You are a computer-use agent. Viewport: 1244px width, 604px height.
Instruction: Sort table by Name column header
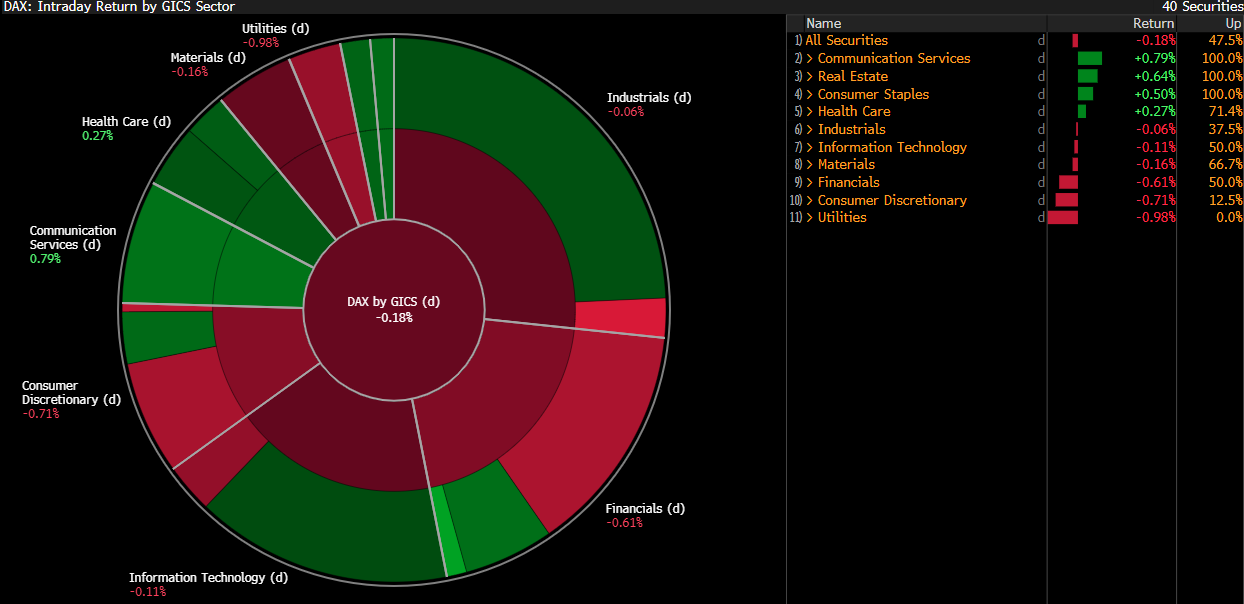pos(824,23)
